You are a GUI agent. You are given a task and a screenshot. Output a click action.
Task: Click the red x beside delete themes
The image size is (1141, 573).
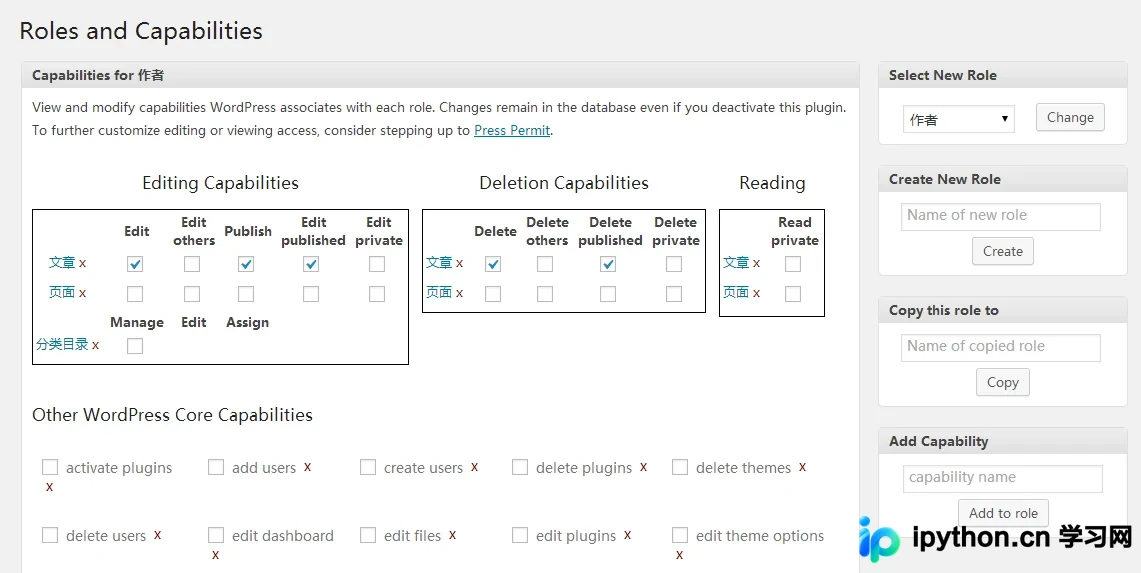[803, 467]
